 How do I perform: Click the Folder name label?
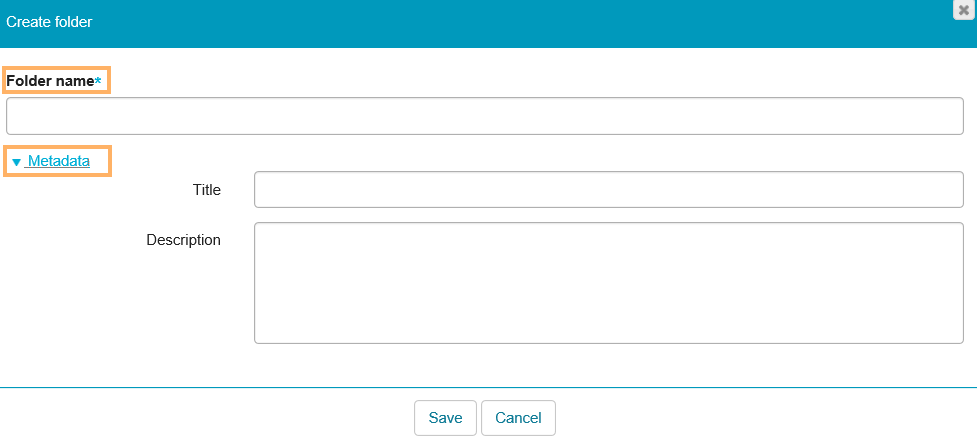tap(50, 80)
